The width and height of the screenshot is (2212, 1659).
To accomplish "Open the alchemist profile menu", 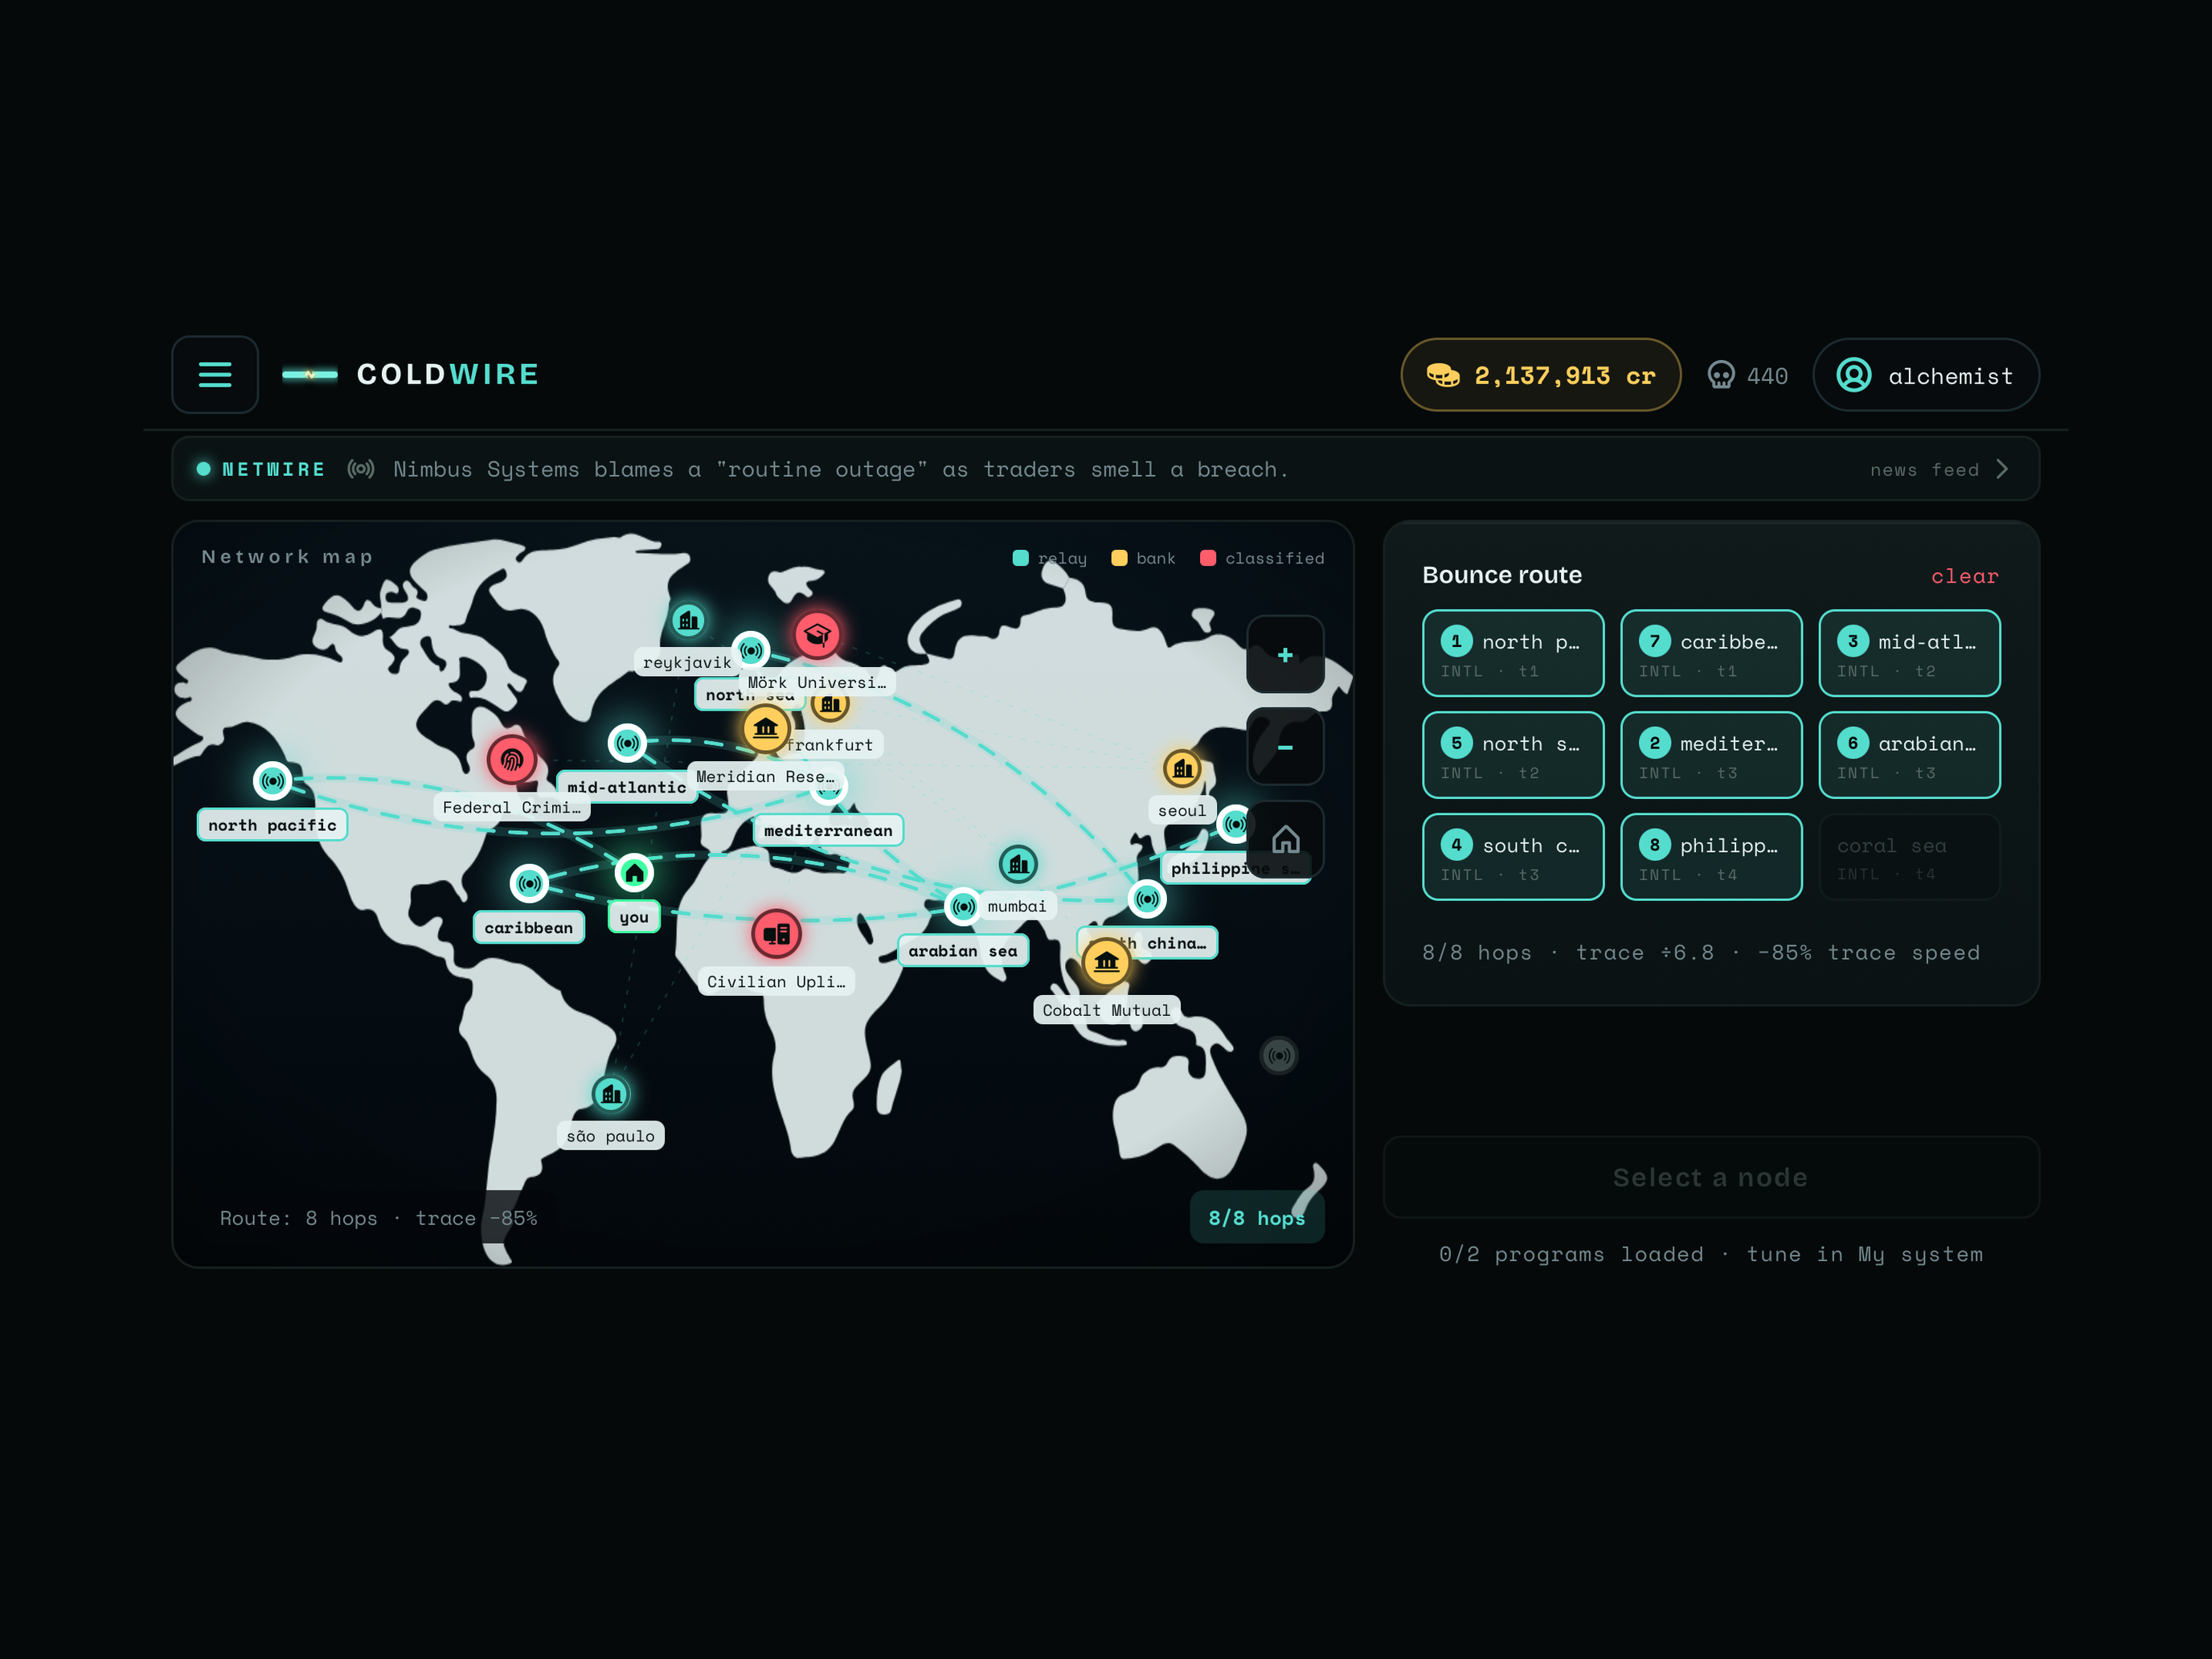I will pos(1926,375).
